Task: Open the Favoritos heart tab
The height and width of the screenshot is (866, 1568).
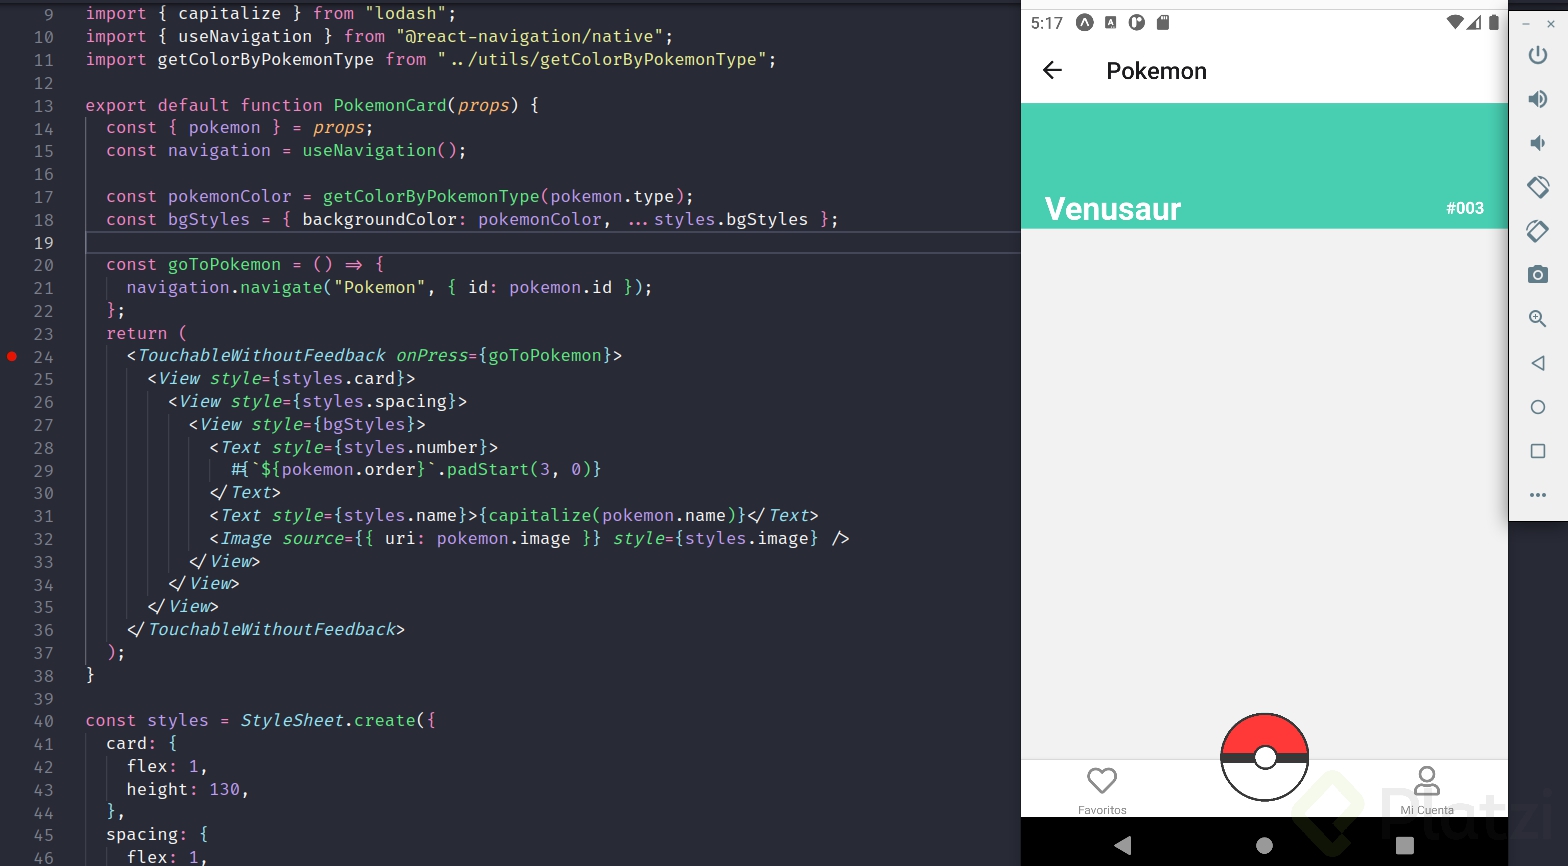Action: click(1102, 789)
